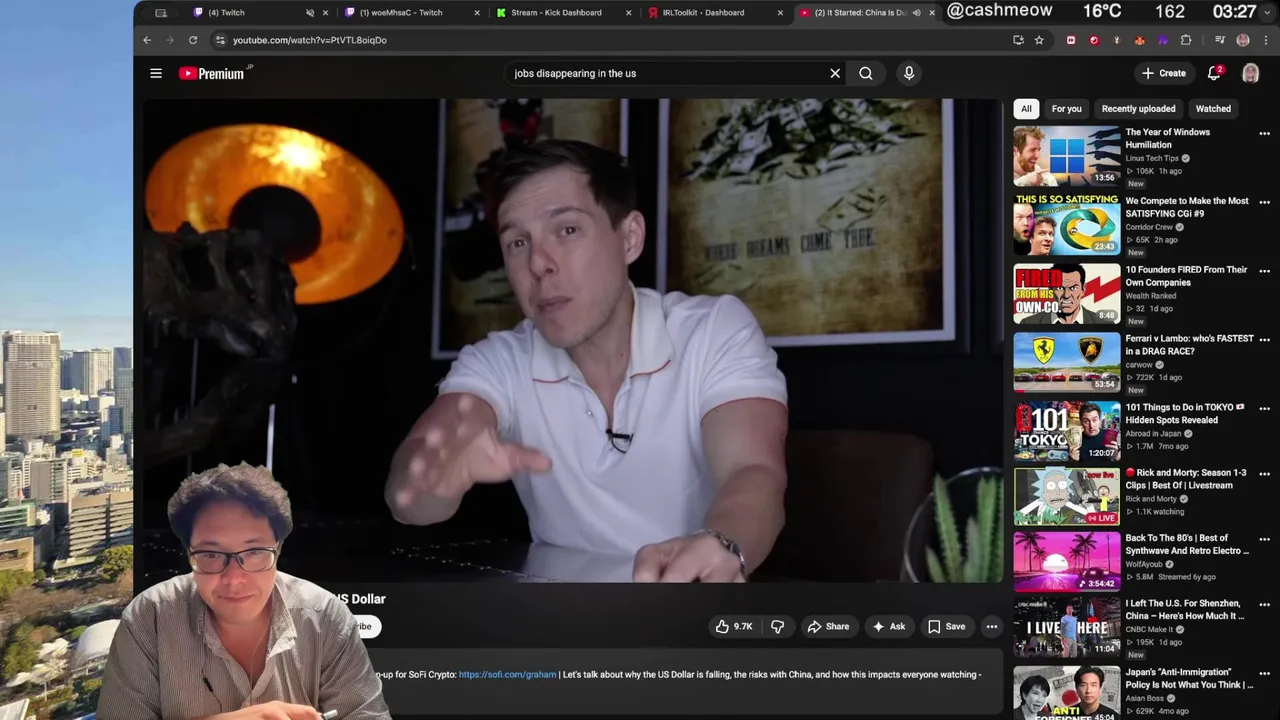Reload the YouTube page
Image resolution: width=1280 pixels, height=720 pixels.
pos(193,40)
